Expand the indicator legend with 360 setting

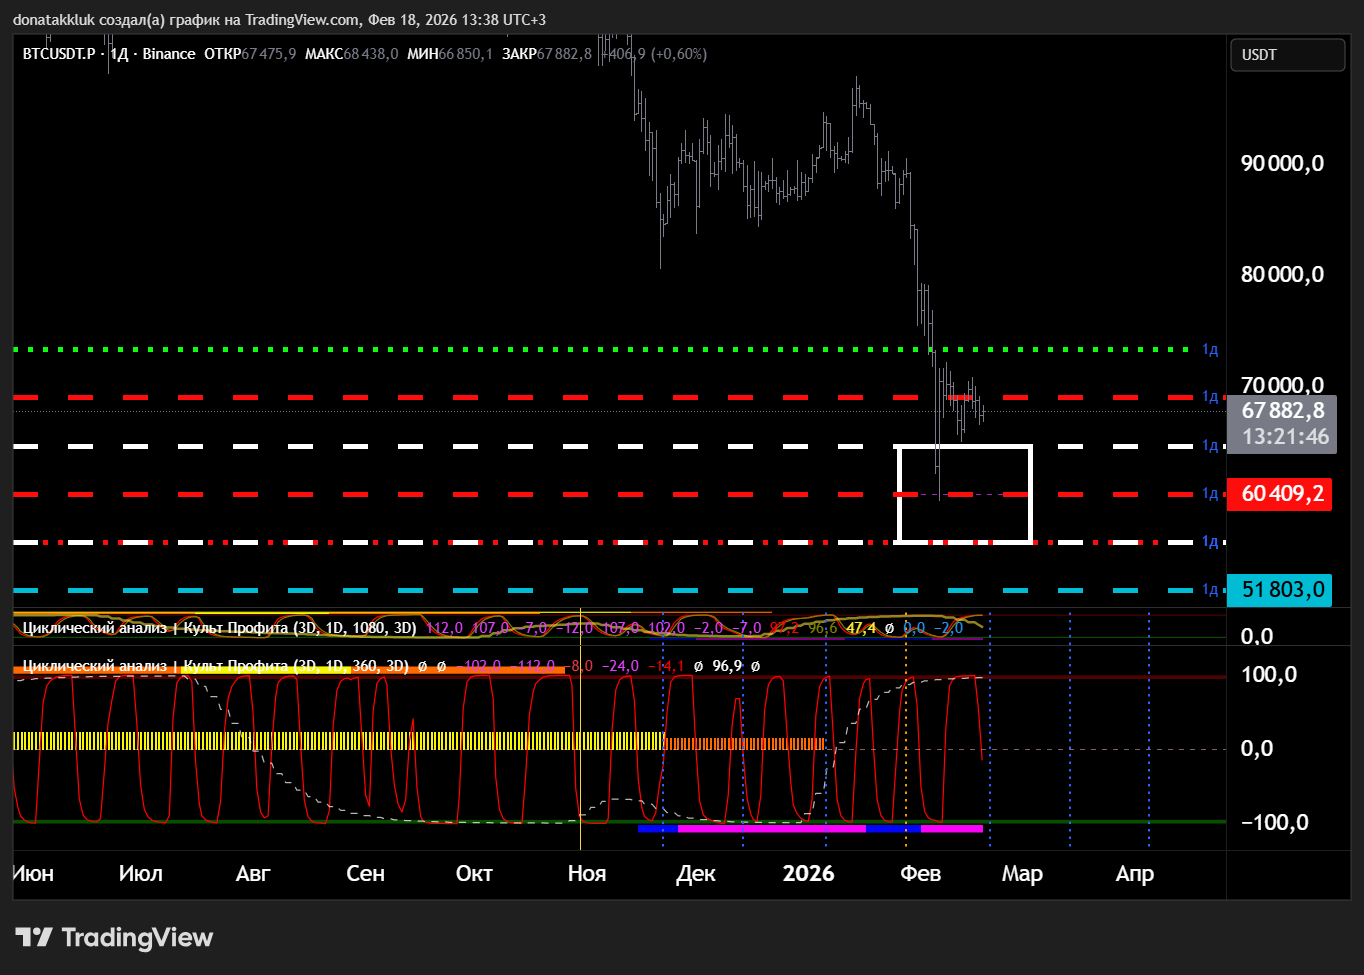[215, 666]
